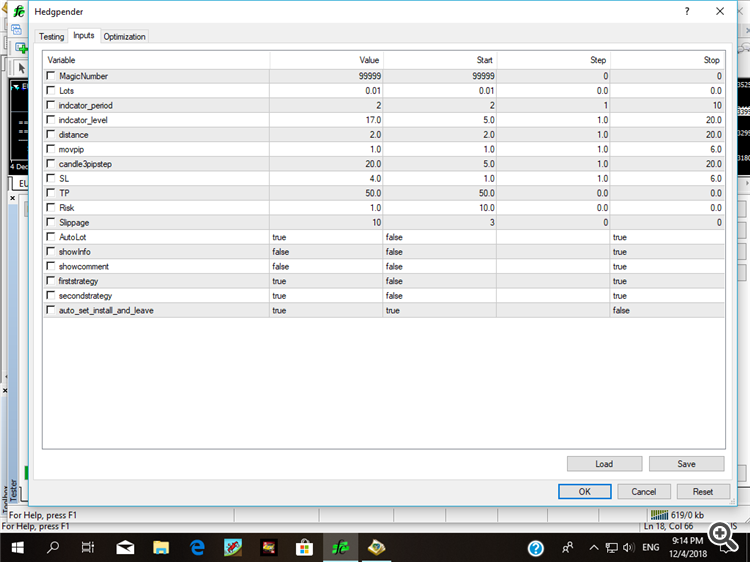This screenshot has width=750, height=562.
Task: Click the Cancel button
Action: 644,491
